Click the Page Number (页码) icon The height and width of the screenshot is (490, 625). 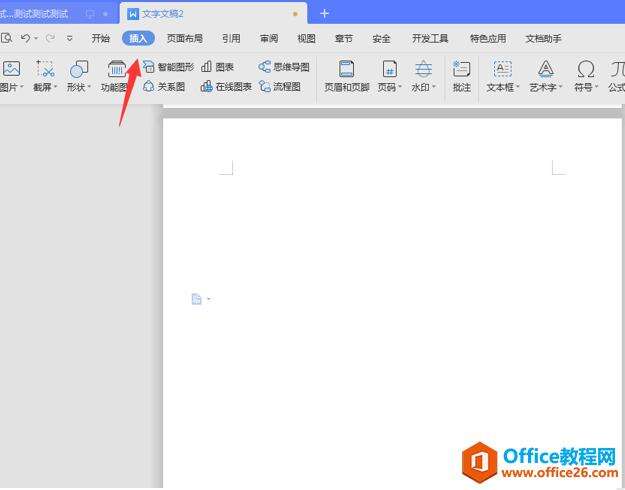click(x=389, y=69)
